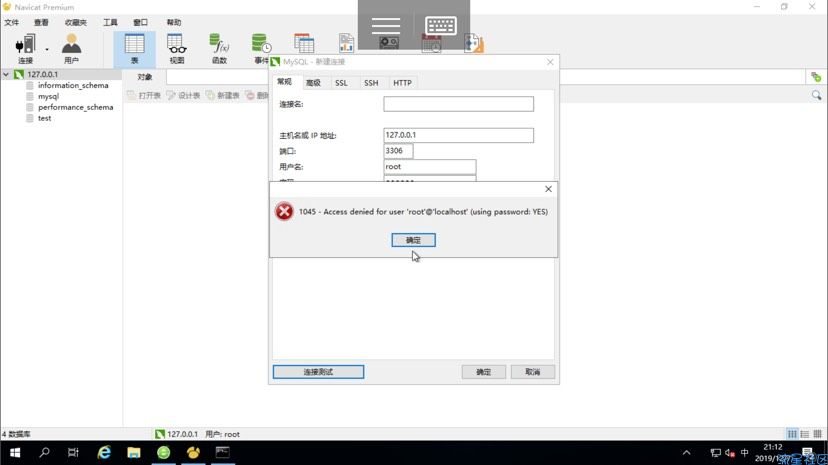The image size is (828, 465).
Task: Open the 文件 menu
Action: coord(12,22)
